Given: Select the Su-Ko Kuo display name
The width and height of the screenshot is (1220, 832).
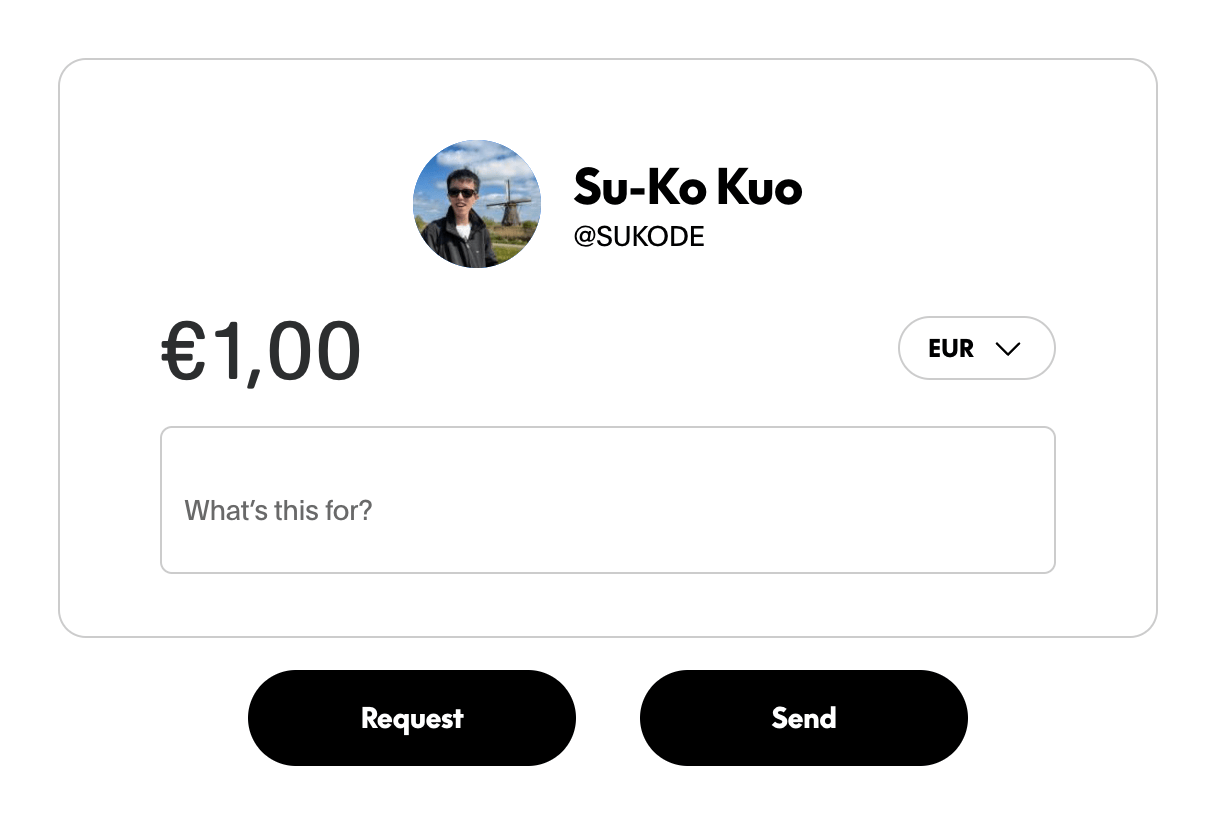Looking at the screenshot, I should point(687,187).
